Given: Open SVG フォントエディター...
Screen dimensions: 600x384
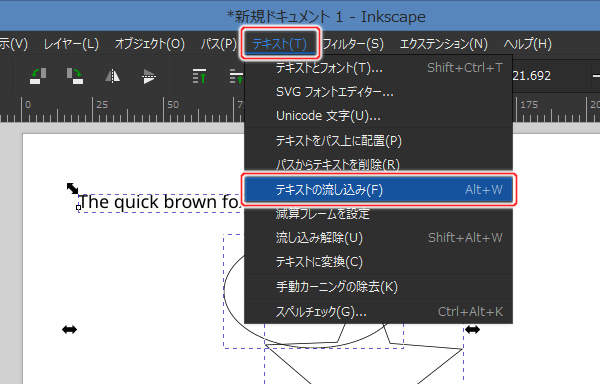Looking at the screenshot, I should coord(378,92).
